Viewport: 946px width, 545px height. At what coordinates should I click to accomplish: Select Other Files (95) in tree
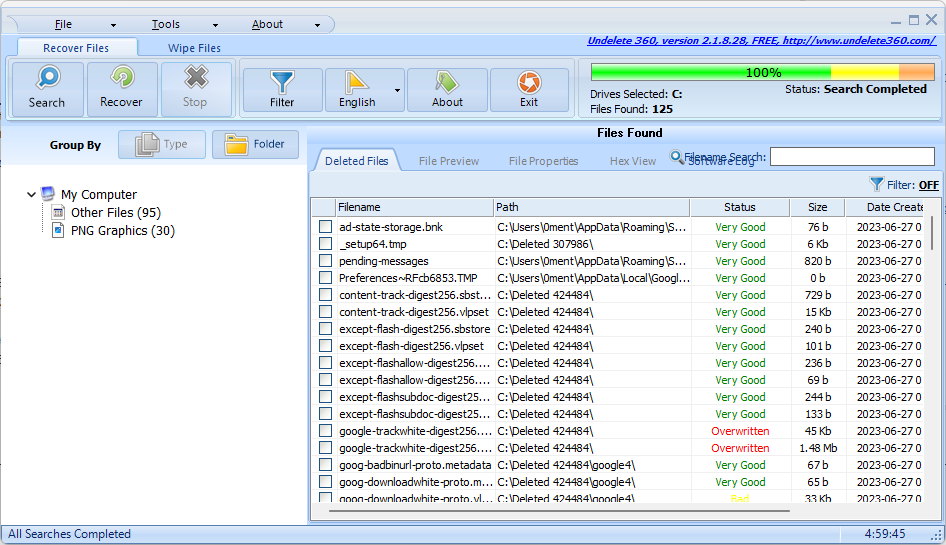point(116,212)
